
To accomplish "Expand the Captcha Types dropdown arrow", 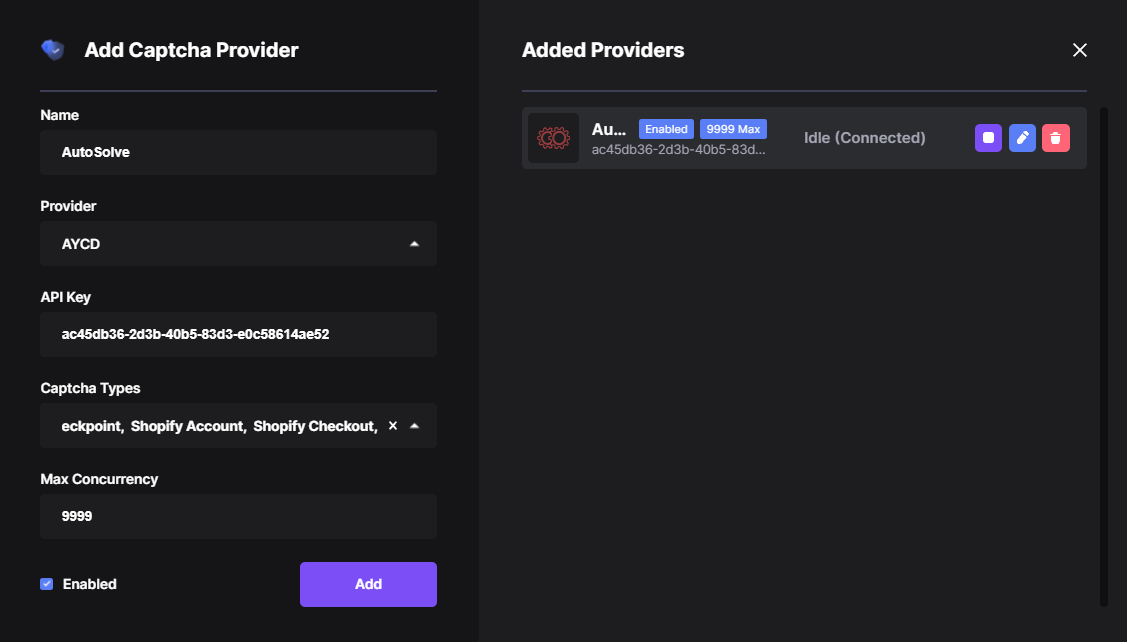I will (x=414, y=426).
